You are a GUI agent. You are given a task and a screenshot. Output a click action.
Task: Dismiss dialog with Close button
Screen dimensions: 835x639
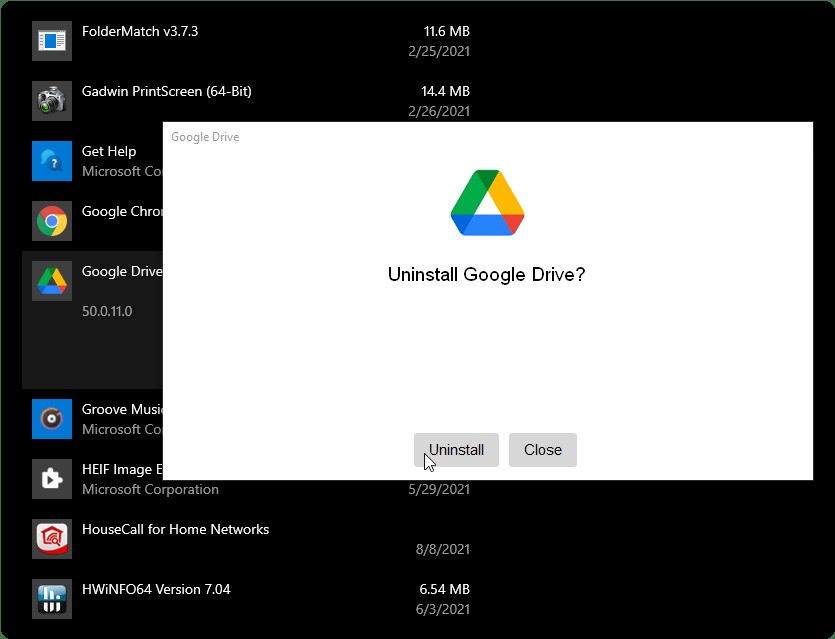click(543, 450)
